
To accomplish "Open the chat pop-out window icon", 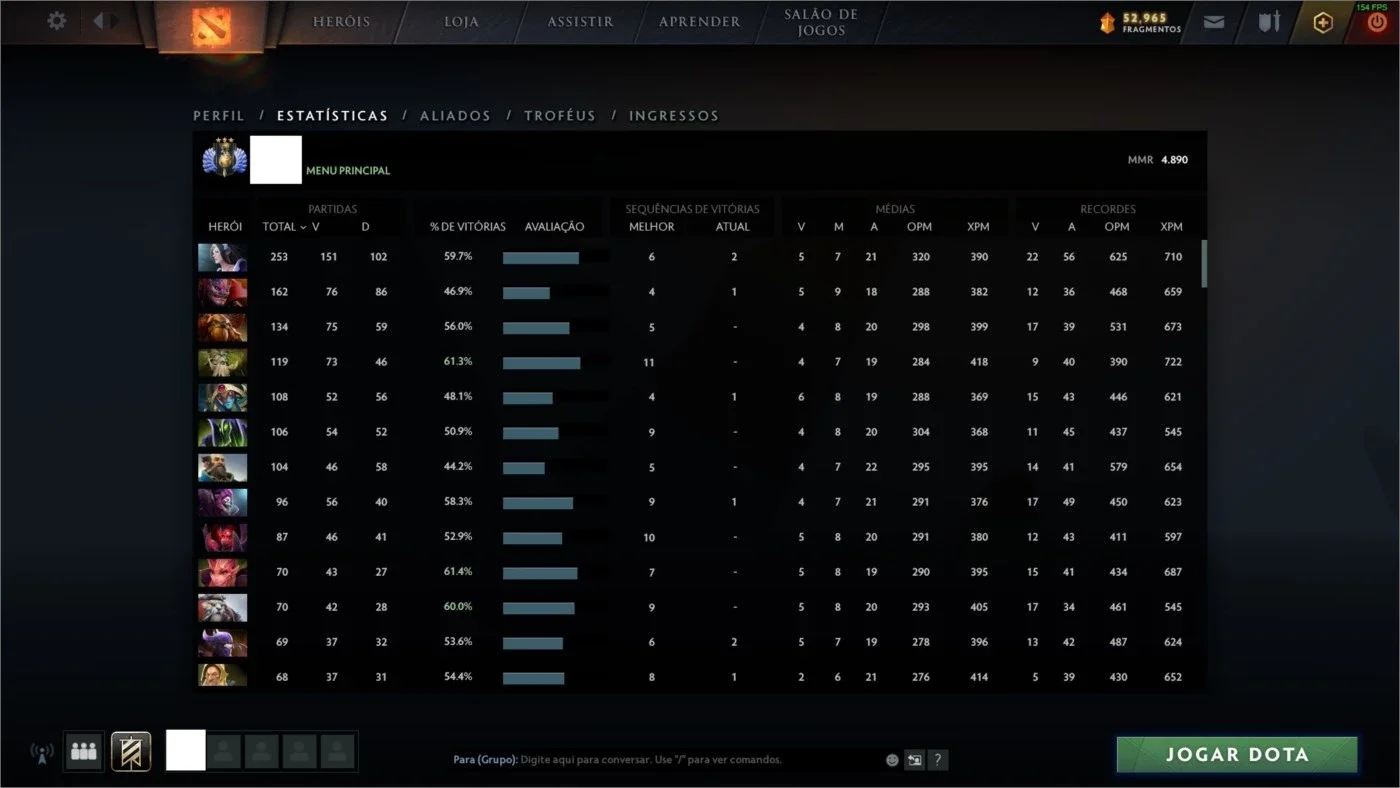I will point(914,760).
